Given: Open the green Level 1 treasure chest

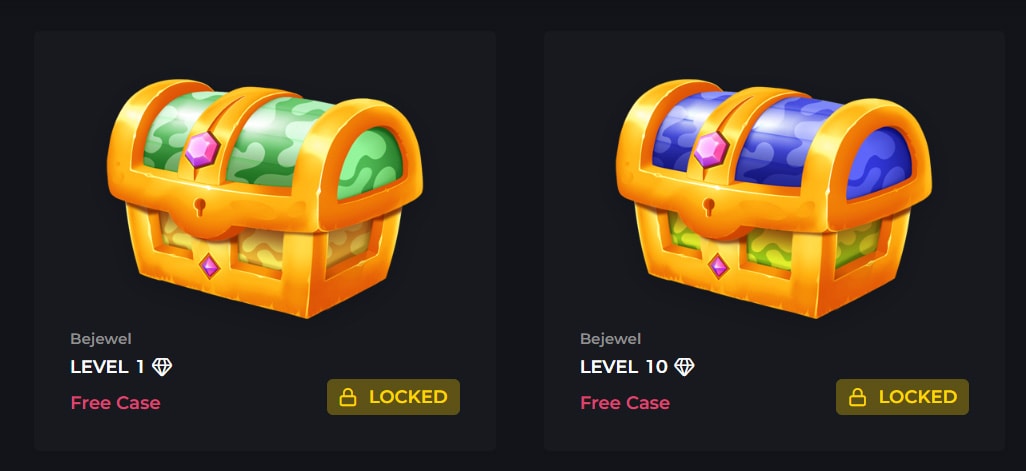Looking at the screenshot, I should pyautogui.click(x=265, y=198).
